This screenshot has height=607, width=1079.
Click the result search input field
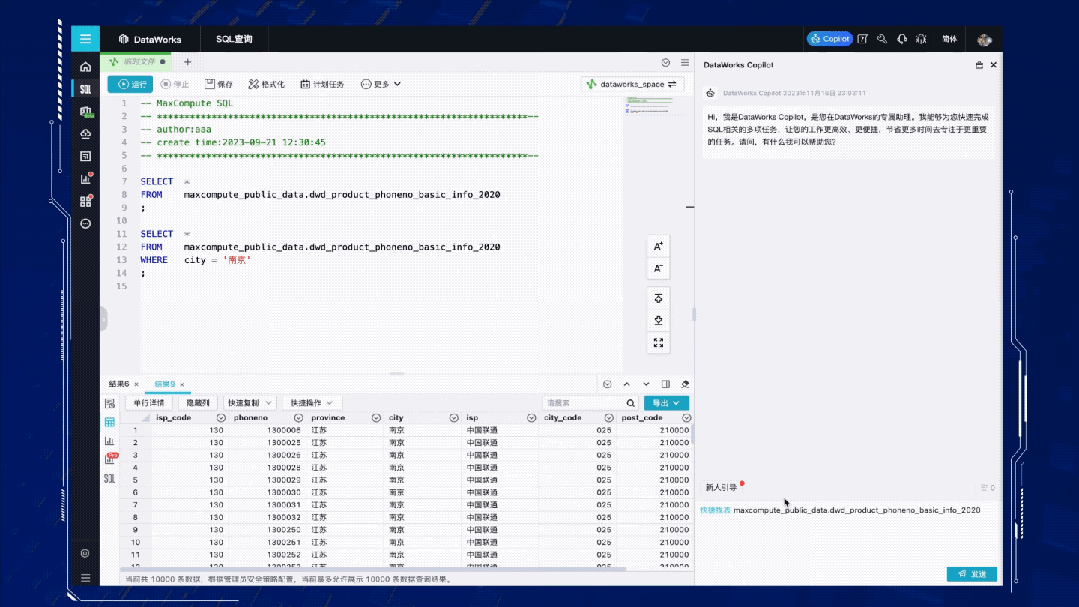pyautogui.click(x=584, y=403)
